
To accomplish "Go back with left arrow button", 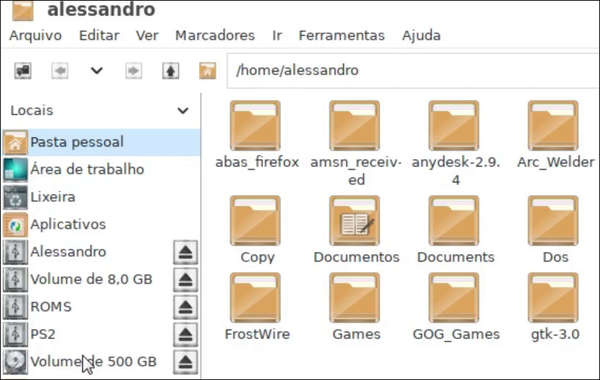I will [x=60, y=71].
